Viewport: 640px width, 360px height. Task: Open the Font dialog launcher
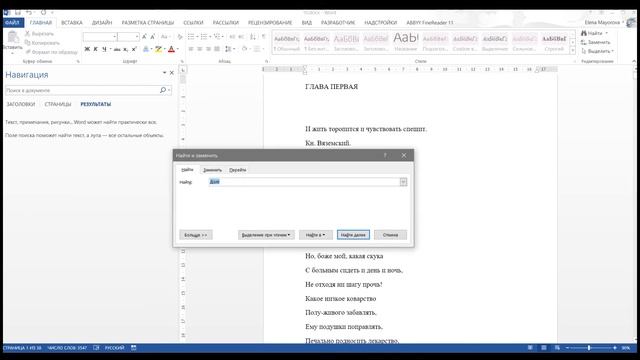click(x=182, y=61)
